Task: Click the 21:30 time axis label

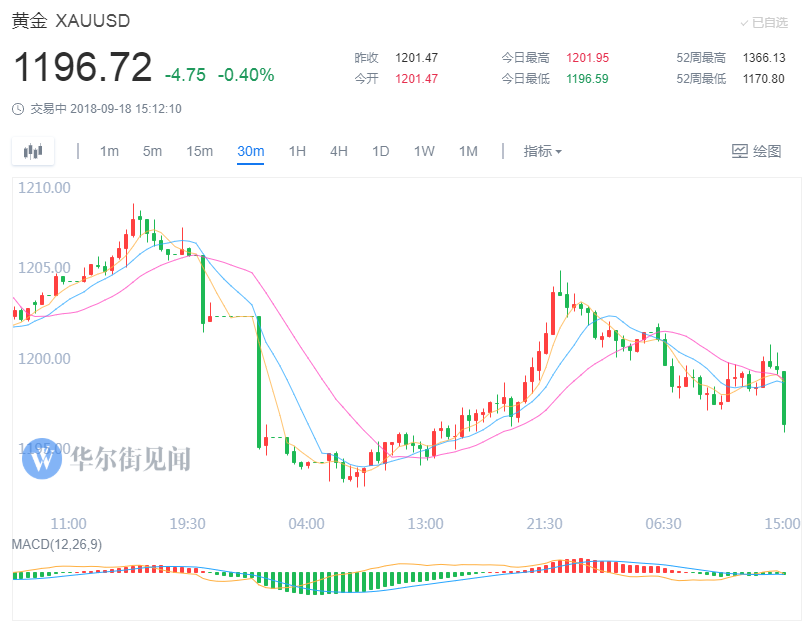Action: click(x=545, y=523)
